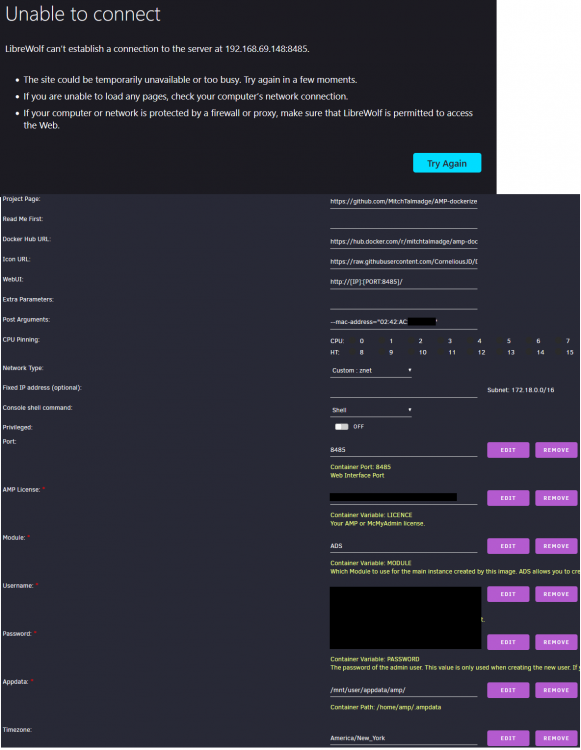Screen dimensions: 581x750
Task: Check CPU 0 pinning checkbox
Action: point(353,341)
